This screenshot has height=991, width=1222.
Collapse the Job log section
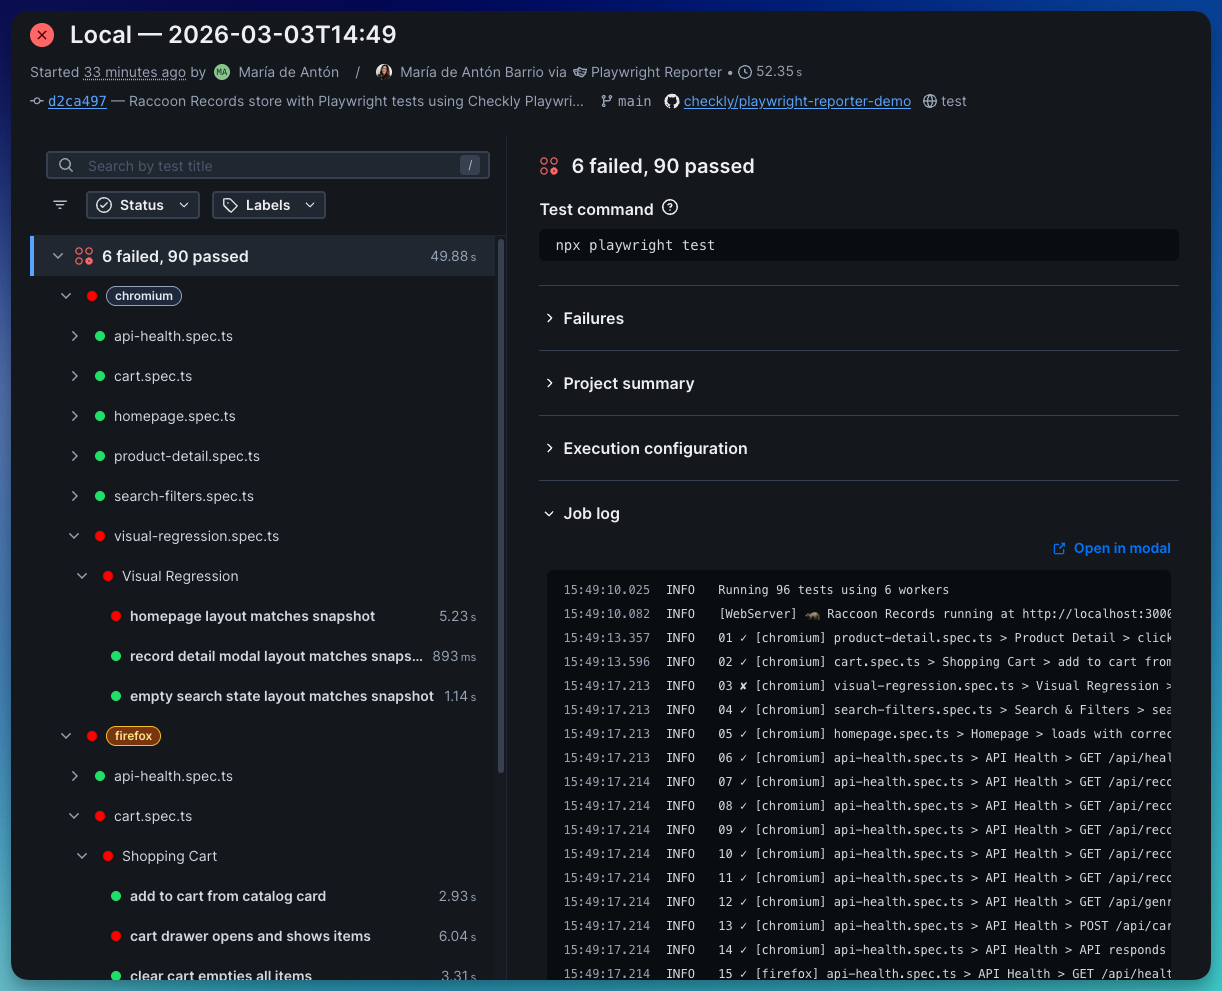pyautogui.click(x=591, y=513)
